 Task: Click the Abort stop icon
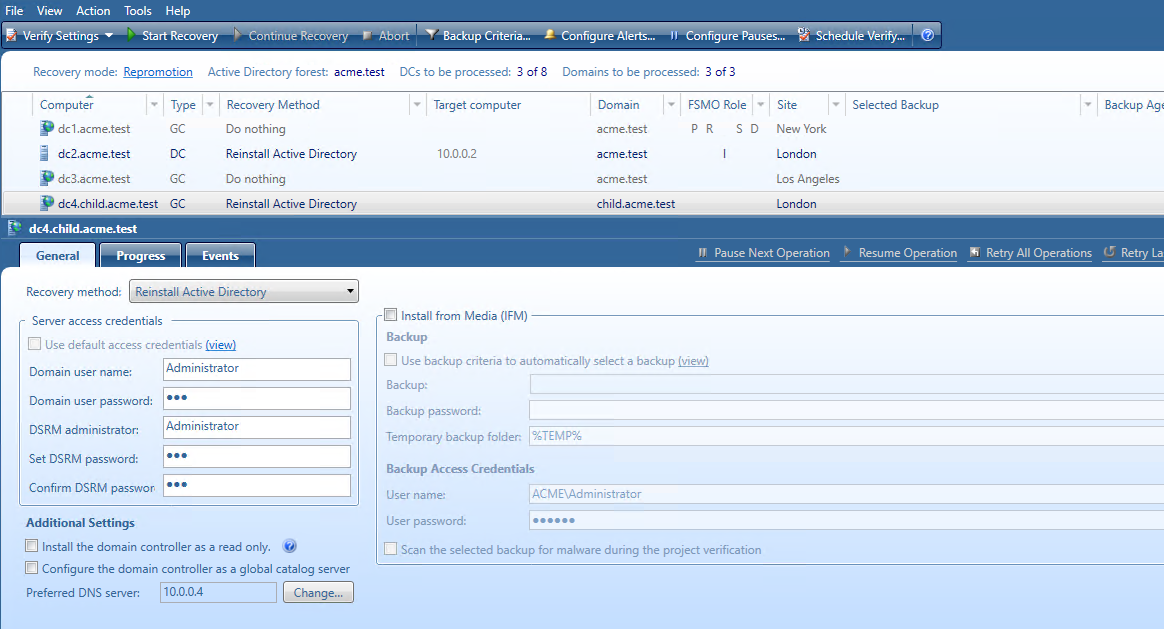click(367, 36)
